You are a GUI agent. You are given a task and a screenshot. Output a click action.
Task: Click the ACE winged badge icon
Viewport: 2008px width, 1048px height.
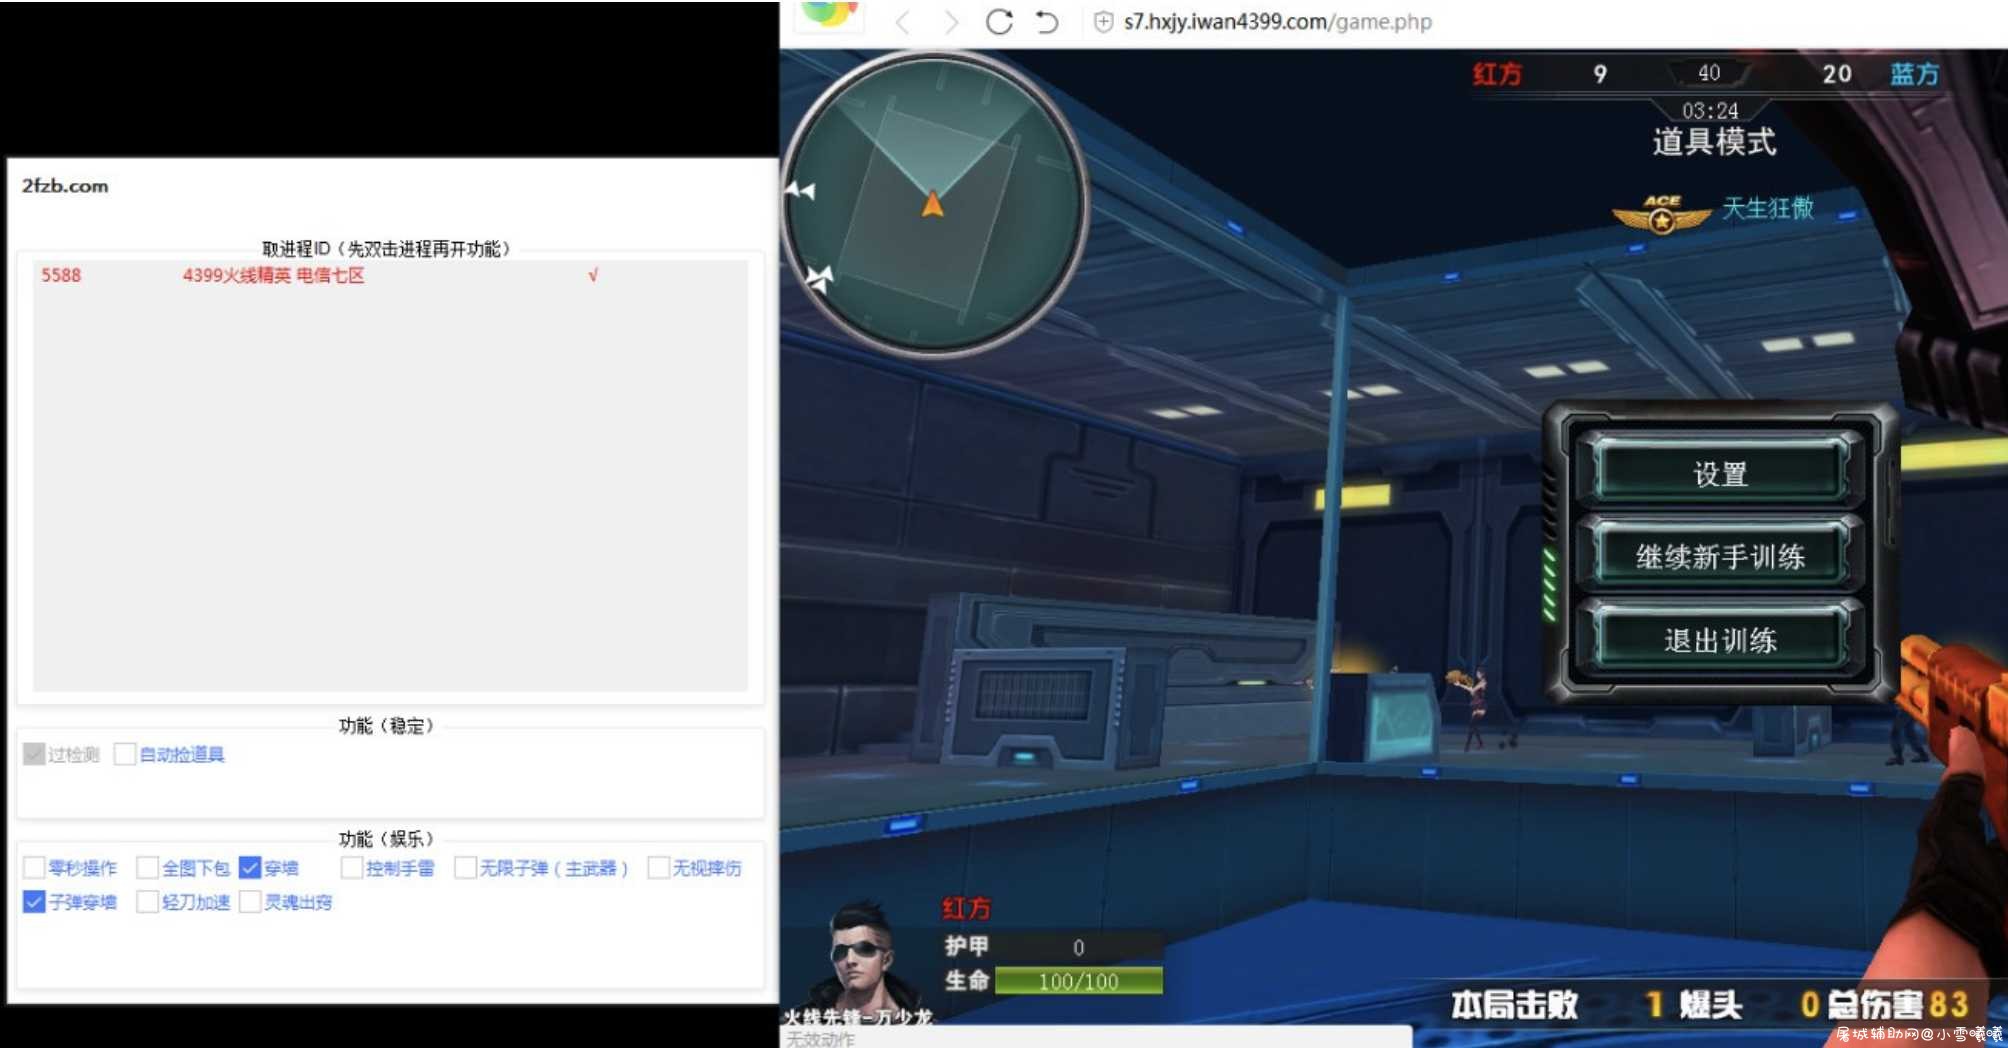(x=1661, y=213)
